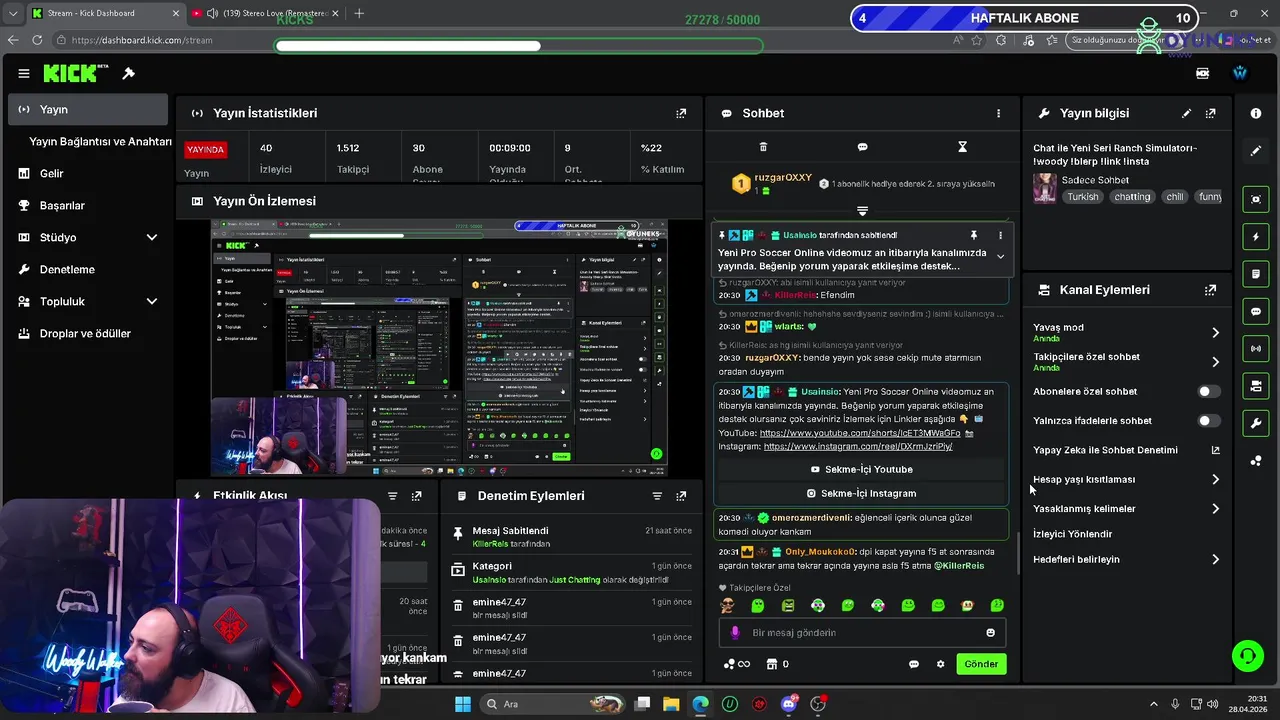1280x720 pixels.
Task: Click the info icon in the right sidebar
Action: point(1256,113)
